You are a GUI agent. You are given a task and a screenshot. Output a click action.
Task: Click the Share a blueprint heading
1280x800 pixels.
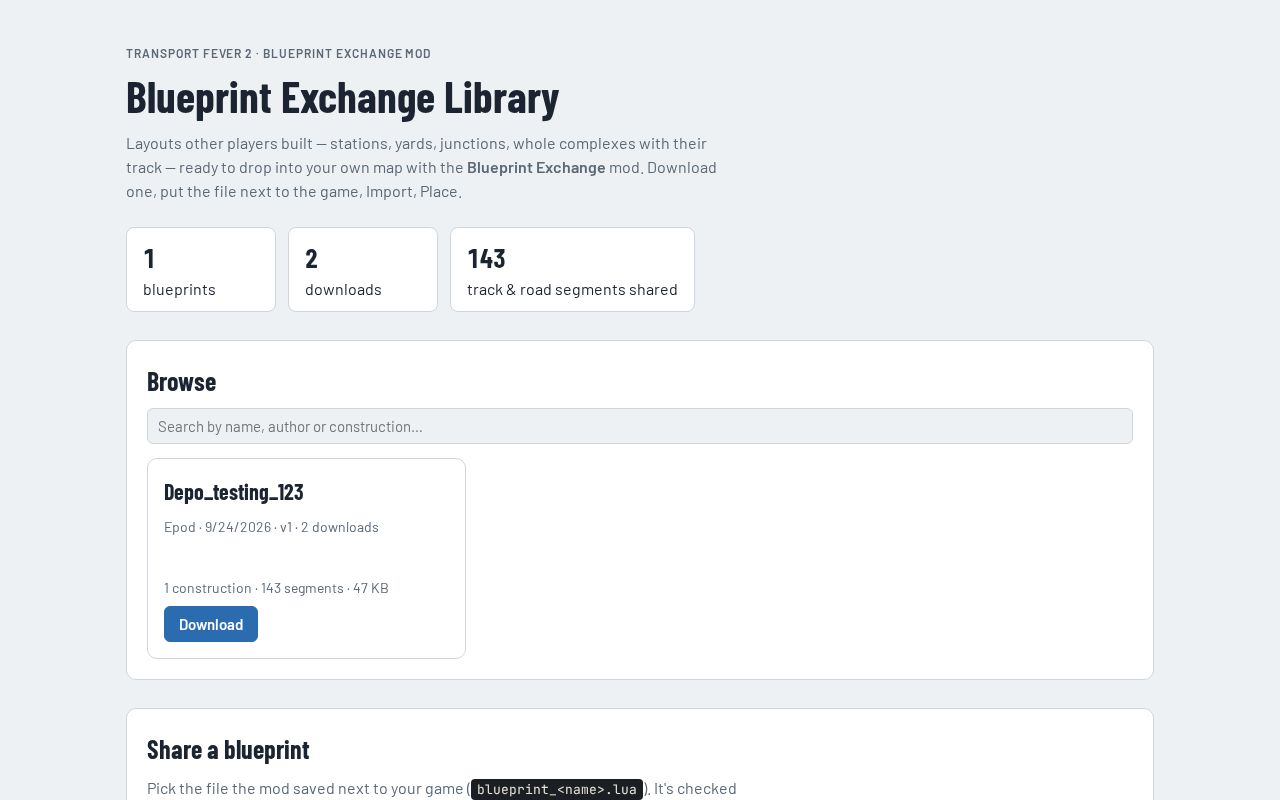[228, 749]
